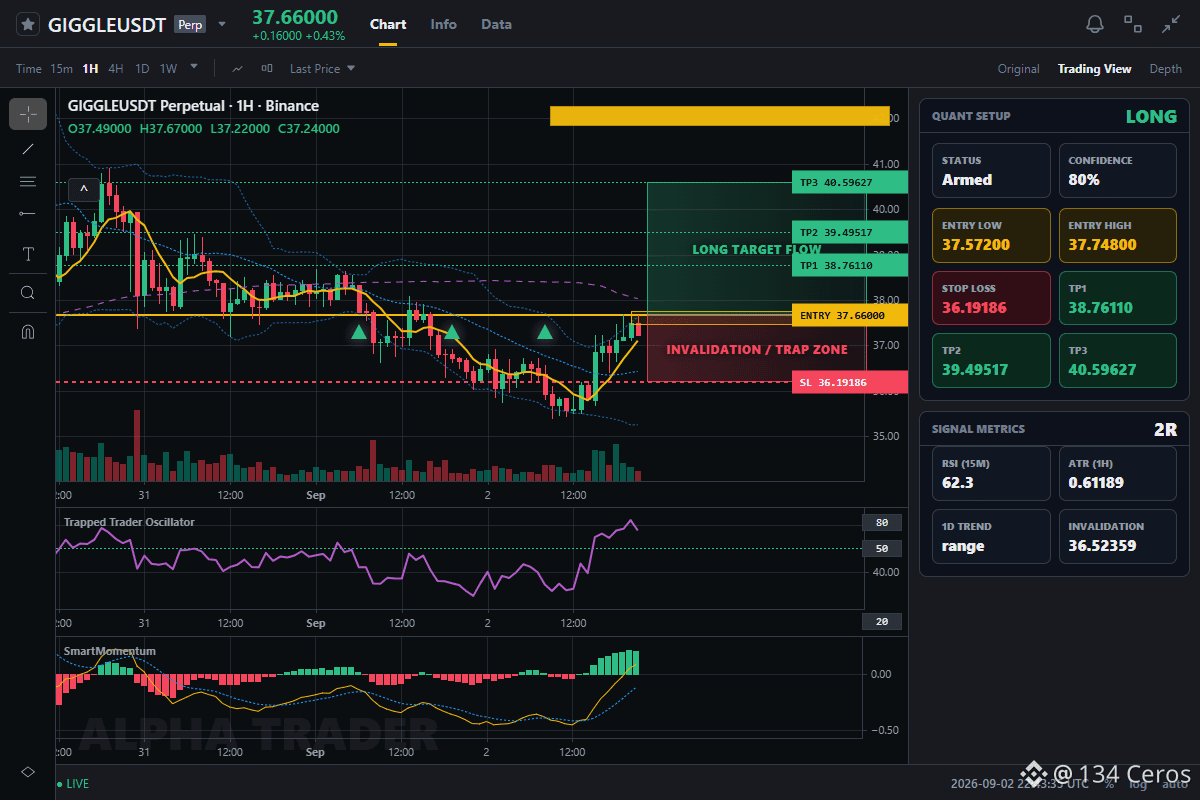Expand the symbol selector arrow beside Perp

click(222, 24)
